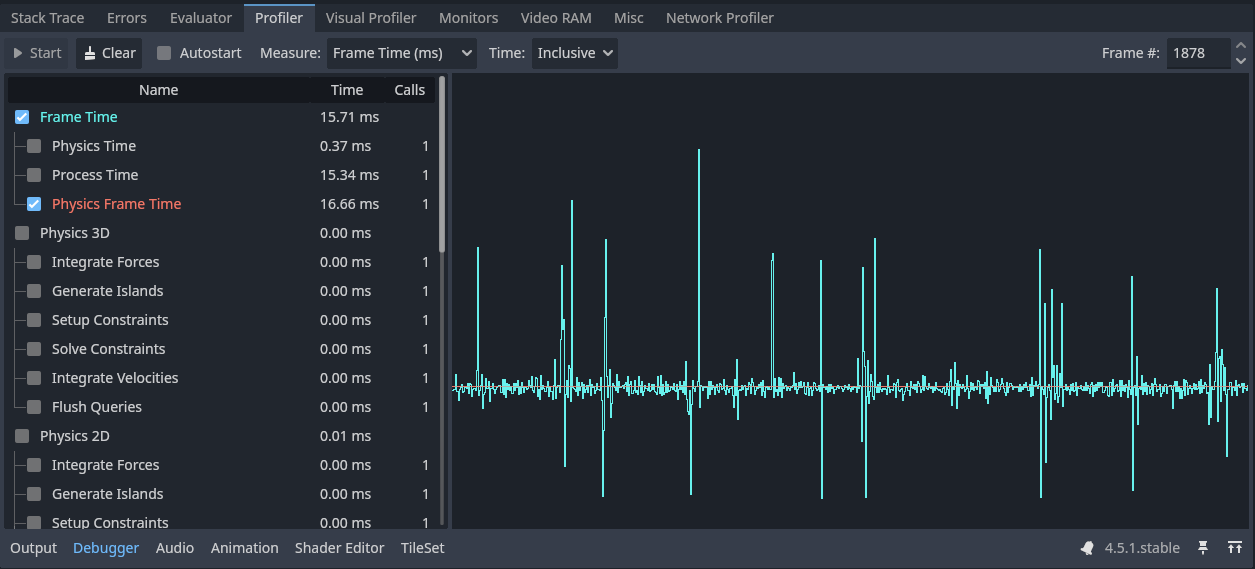The width and height of the screenshot is (1255, 569).
Task: Enable Physics 3D category checkbox
Action: 22,233
